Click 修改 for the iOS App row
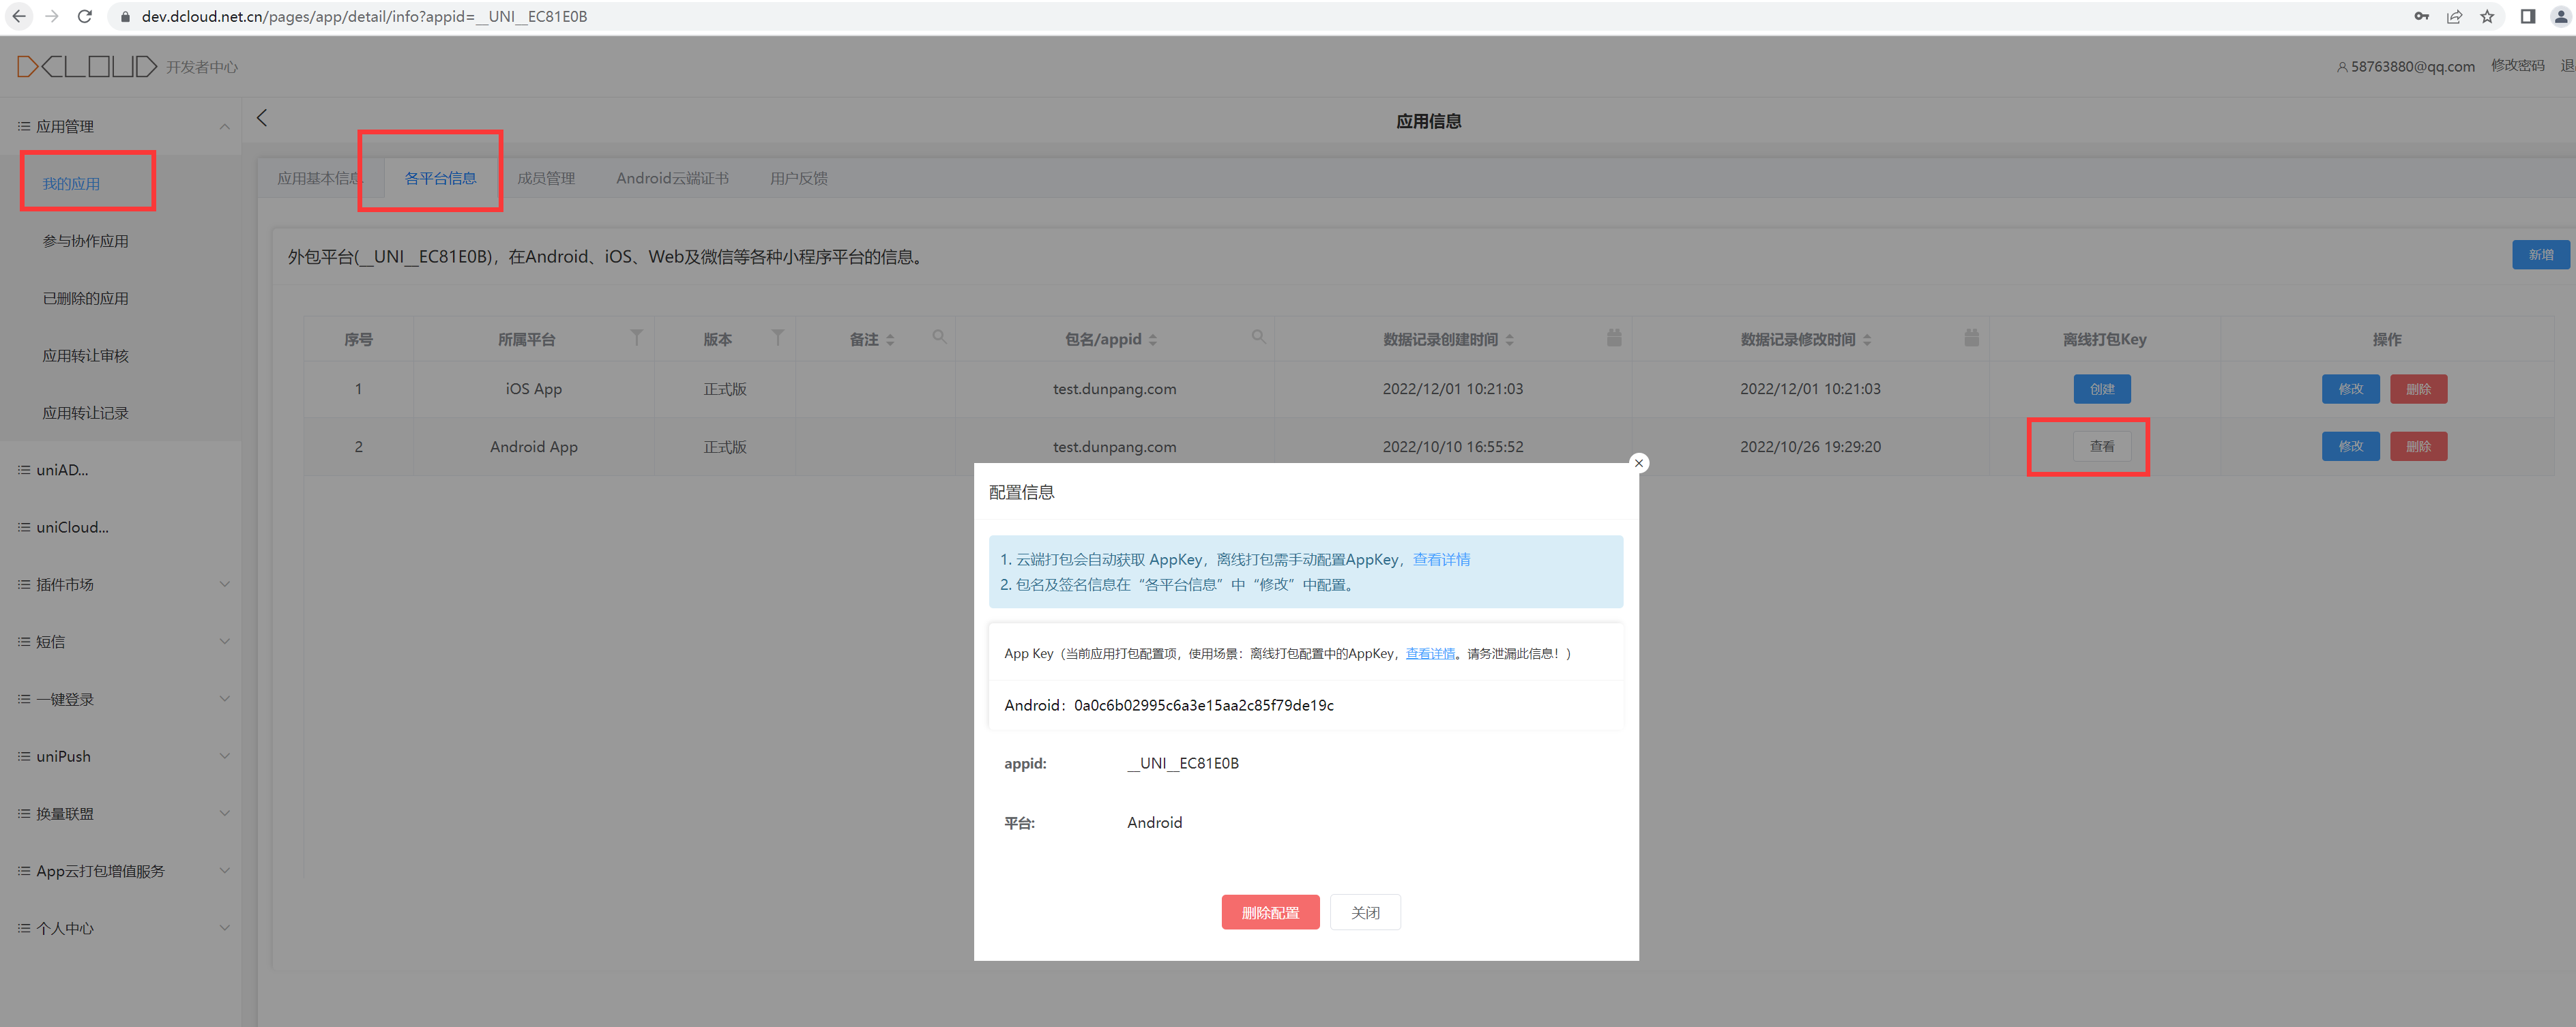Screen dimensions: 2576x1027 pyautogui.click(x=2350, y=389)
